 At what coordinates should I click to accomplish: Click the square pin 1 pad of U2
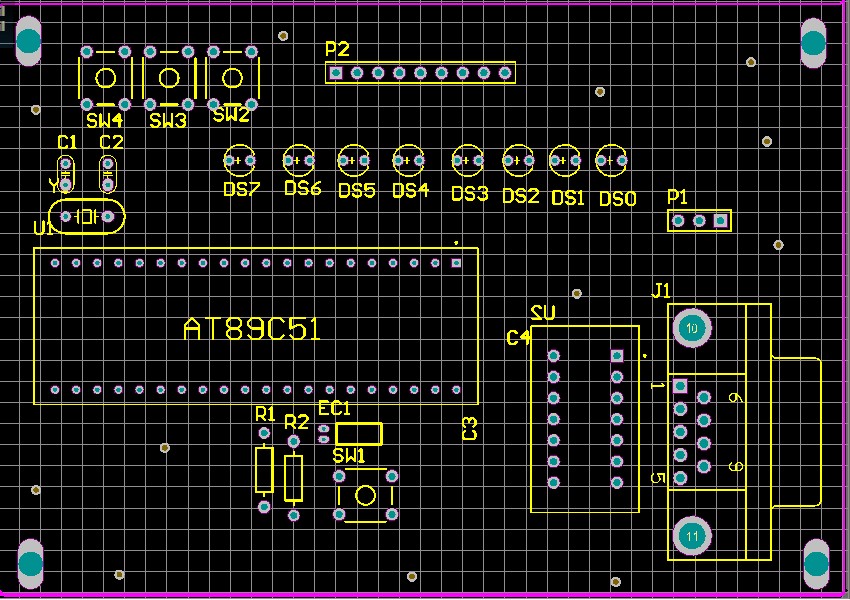pyautogui.click(x=617, y=356)
